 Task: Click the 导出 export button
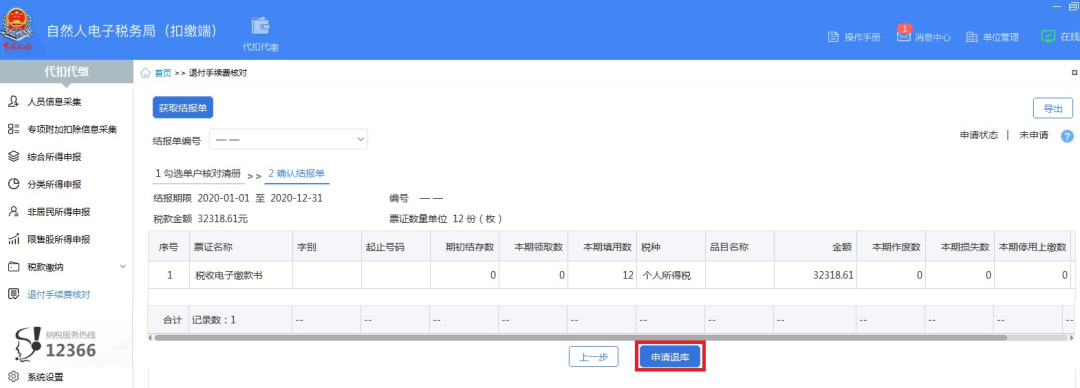(x=1052, y=109)
